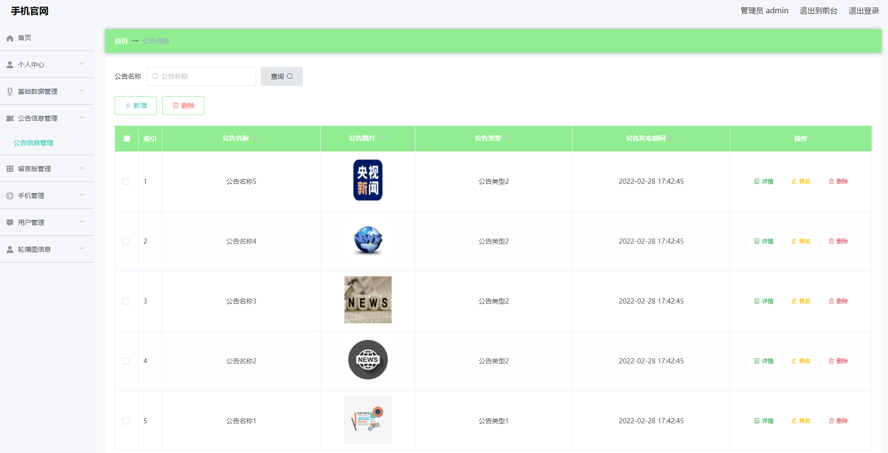Screen dimensions: 888x453
Task: Click the 手机管理 globe icon in sidebar
Action: pyautogui.click(x=10, y=196)
